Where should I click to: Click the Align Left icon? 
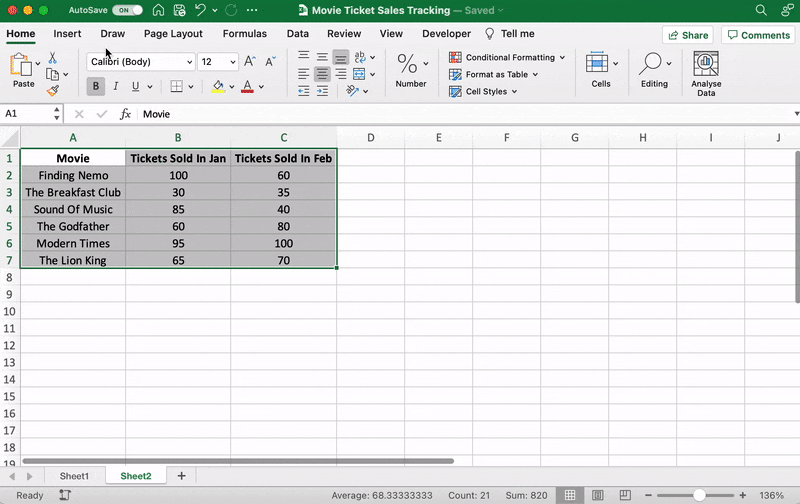304,74
